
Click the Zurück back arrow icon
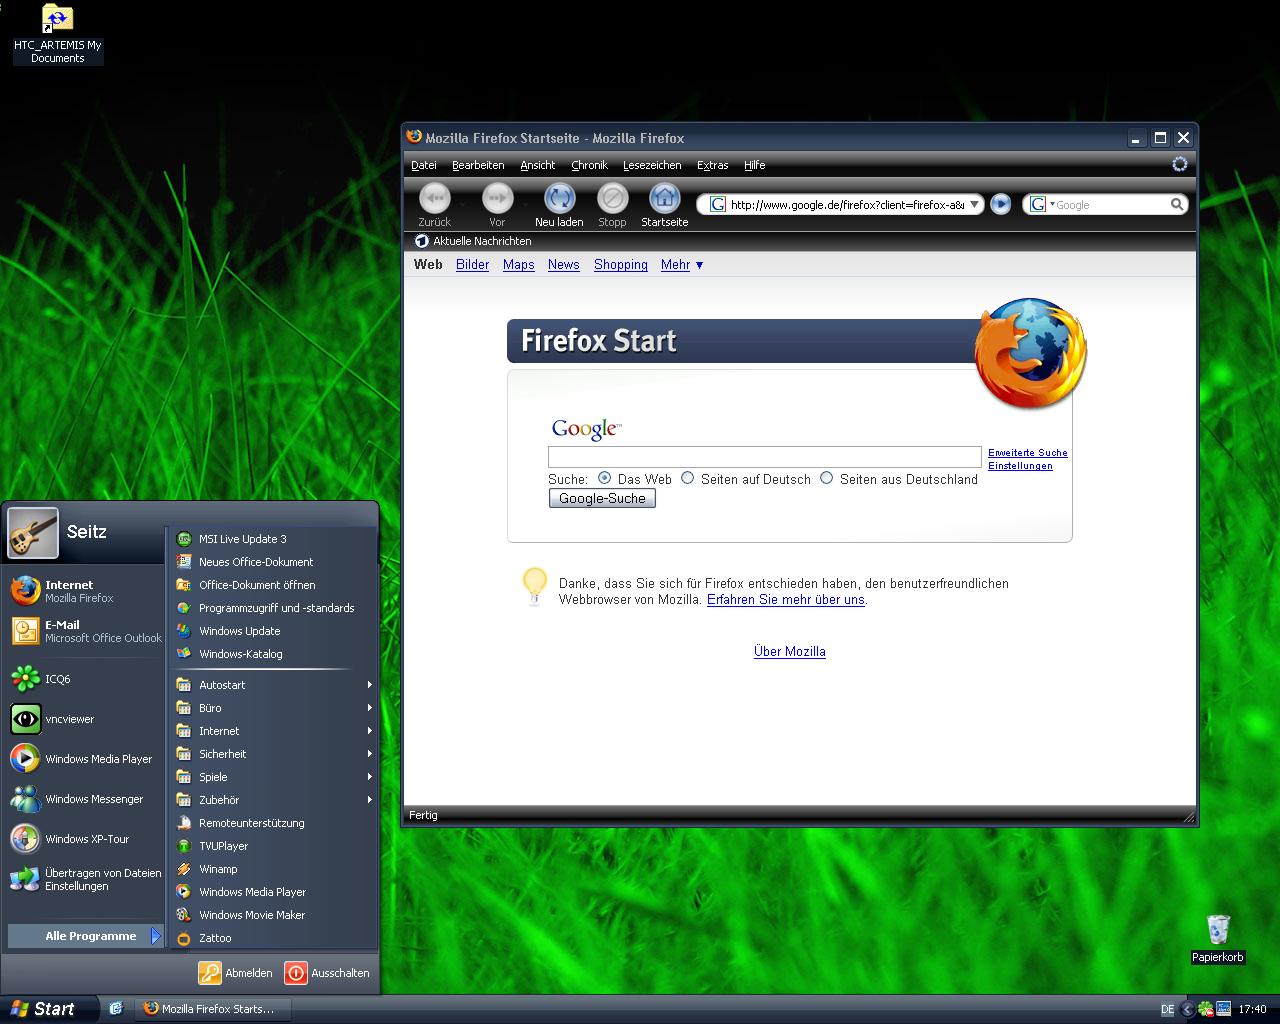coord(434,199)
